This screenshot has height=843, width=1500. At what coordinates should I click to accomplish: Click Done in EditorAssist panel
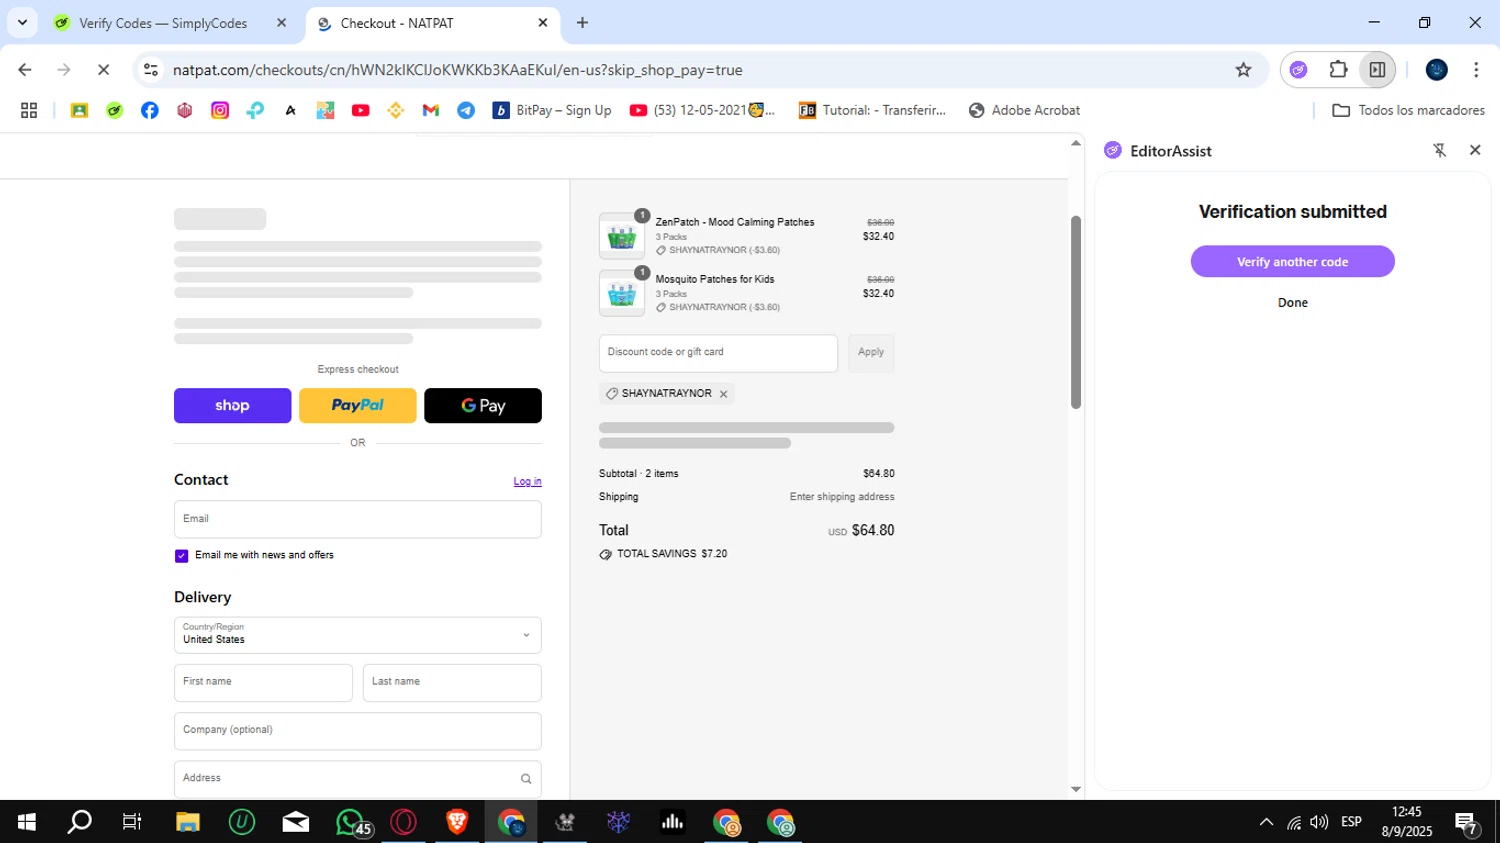(x=1292, y=303)
